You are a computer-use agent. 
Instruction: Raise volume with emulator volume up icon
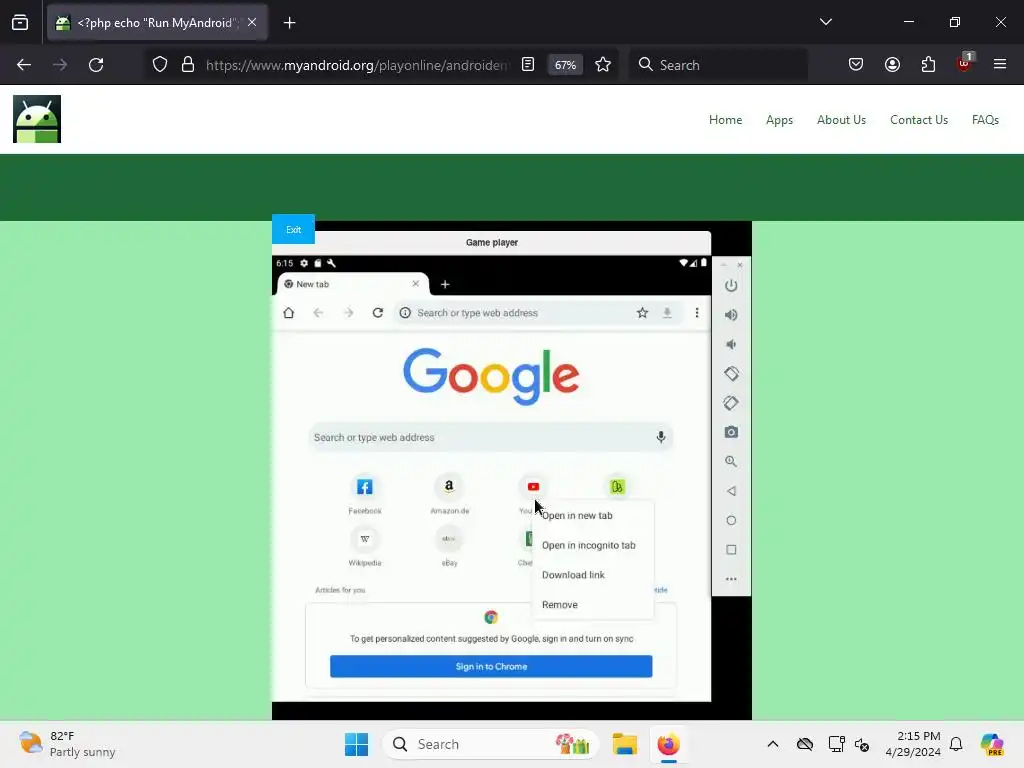[x=731, y=315]
